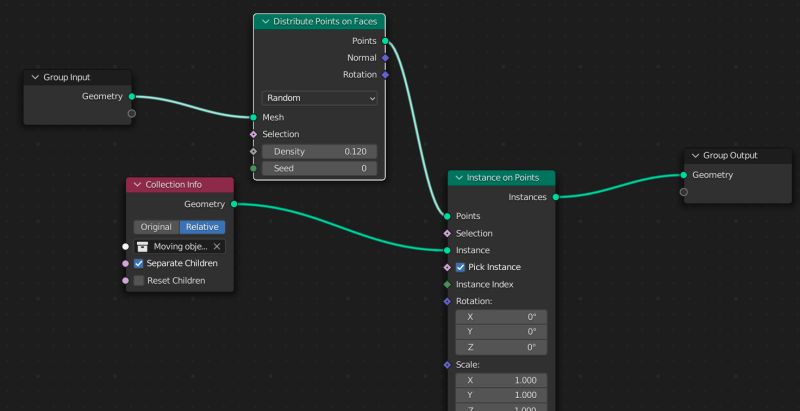Toggle the Reset Children checkbox

tap(138, 280)
